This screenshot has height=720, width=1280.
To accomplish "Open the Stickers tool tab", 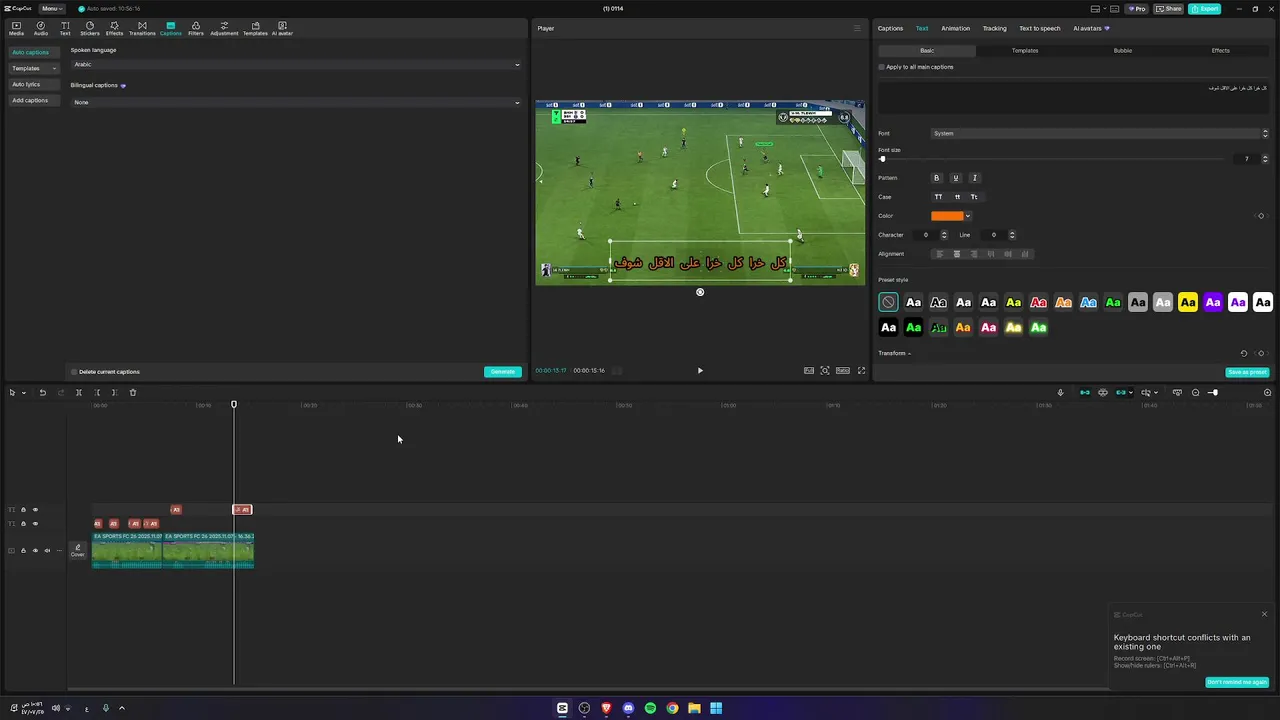I will (x=90, y=28).
